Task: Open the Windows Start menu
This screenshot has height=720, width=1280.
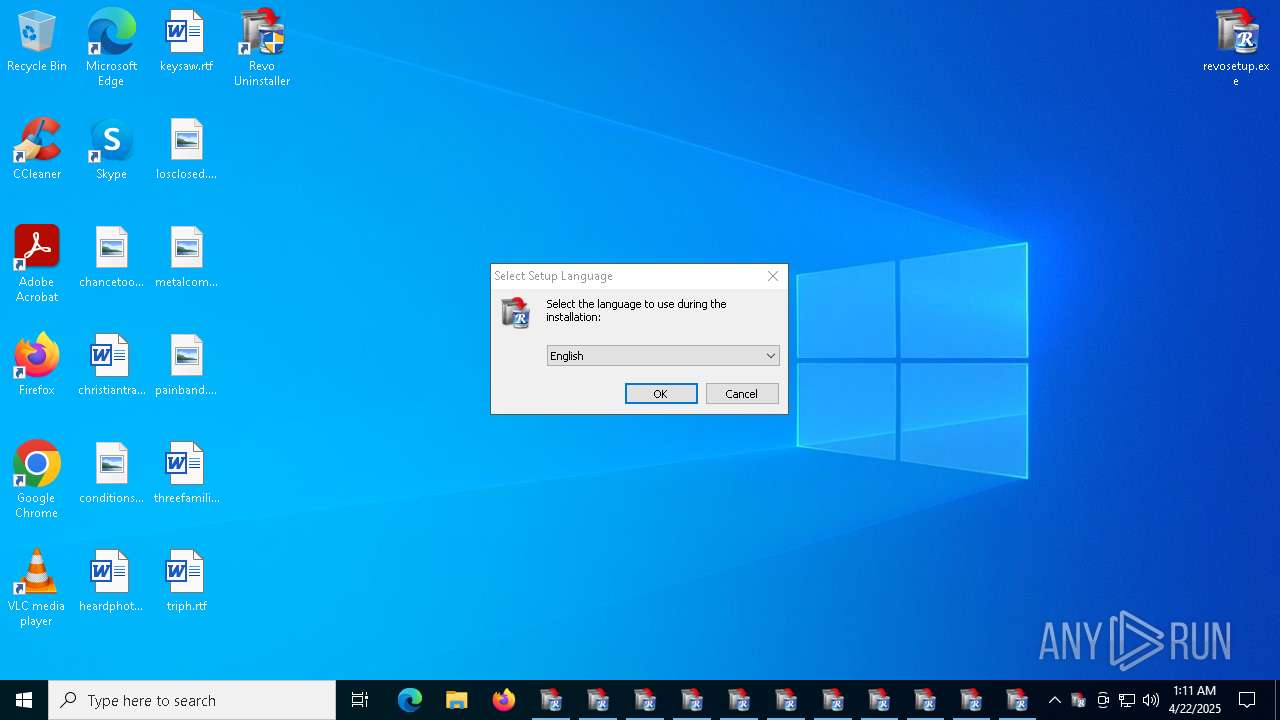Action: [x=24, y=700]
